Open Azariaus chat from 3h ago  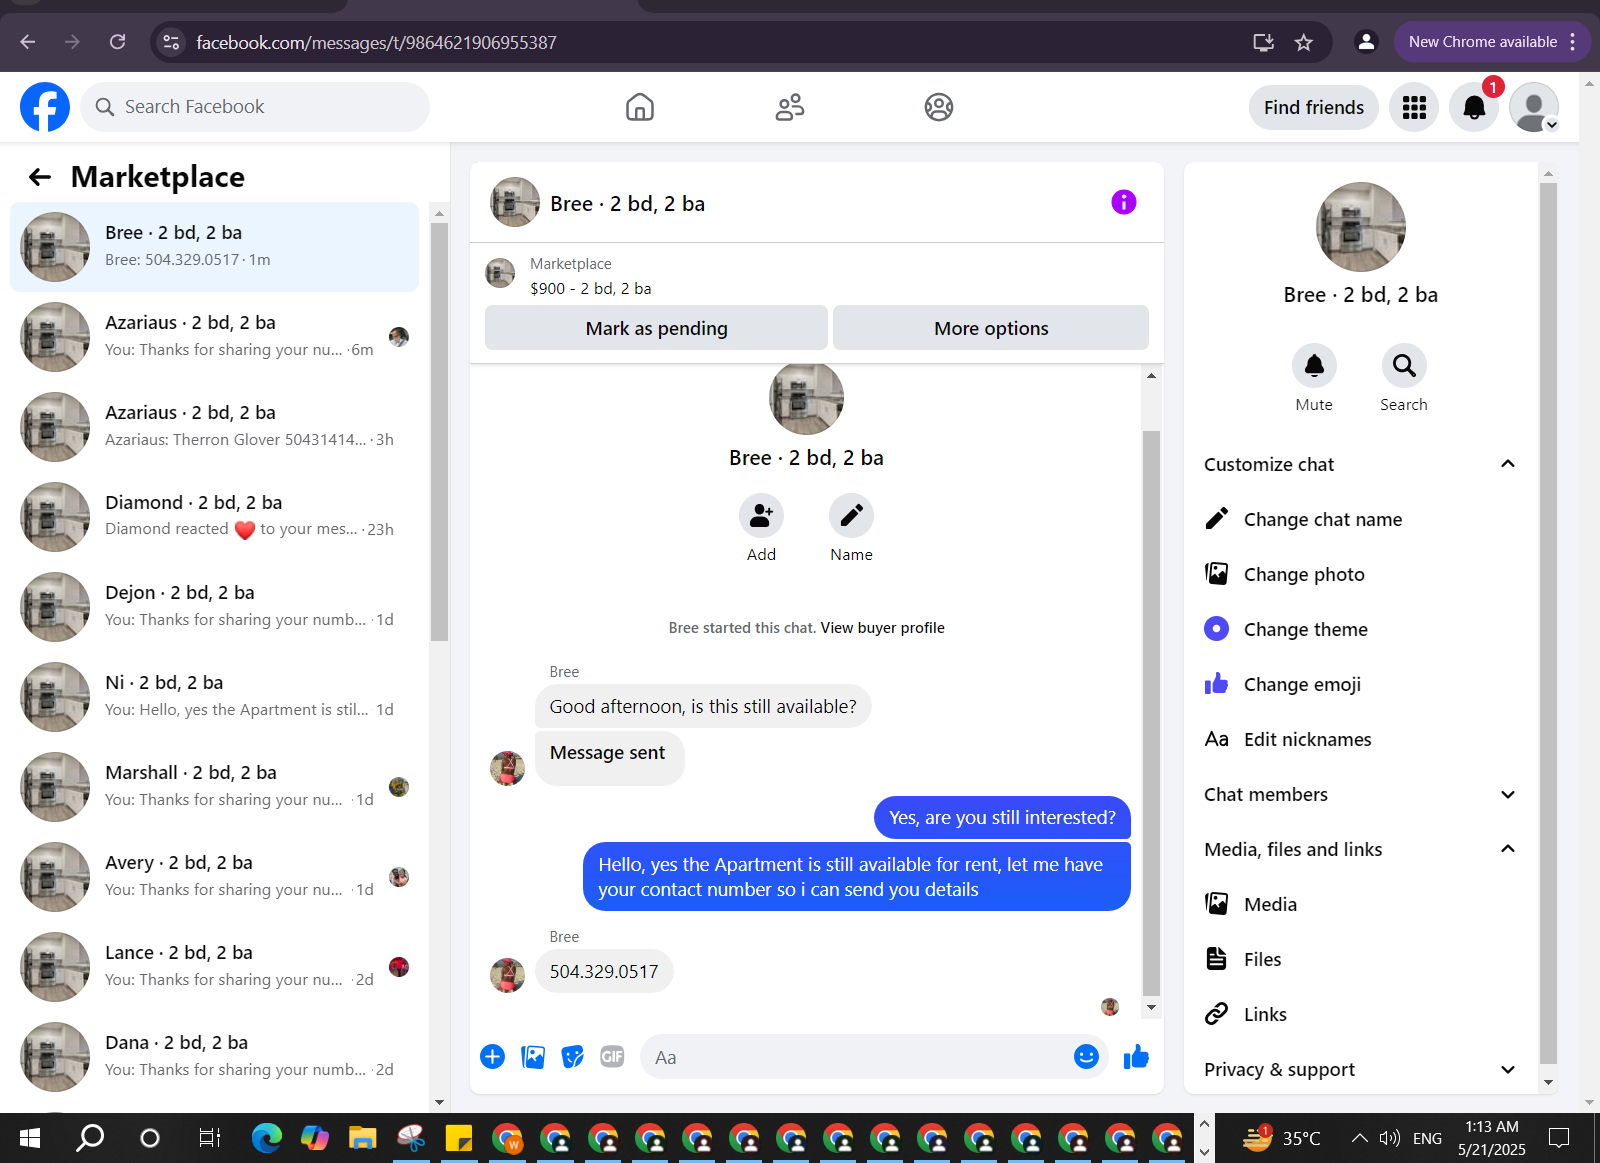tap(215, 427)
